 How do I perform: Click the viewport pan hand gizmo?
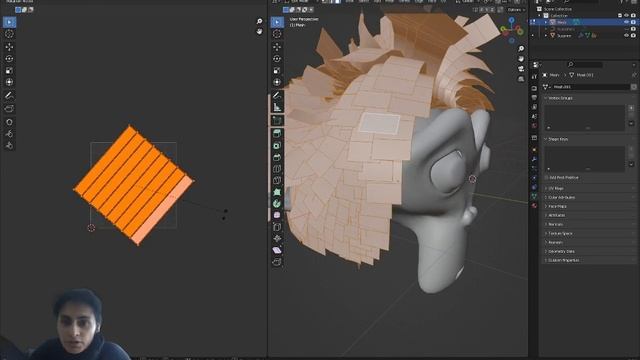click(x=521, y=59)
